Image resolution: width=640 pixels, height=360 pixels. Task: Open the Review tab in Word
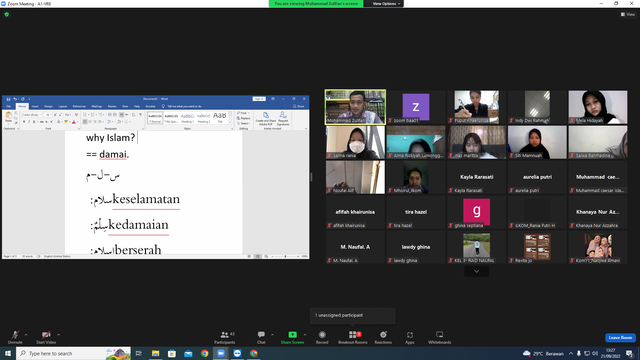(x=112, y=106)
